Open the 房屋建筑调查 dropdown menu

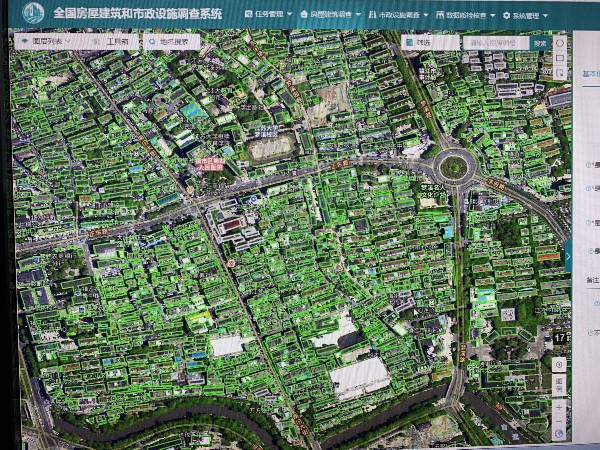pyautogui.click(x=335, y=16)
